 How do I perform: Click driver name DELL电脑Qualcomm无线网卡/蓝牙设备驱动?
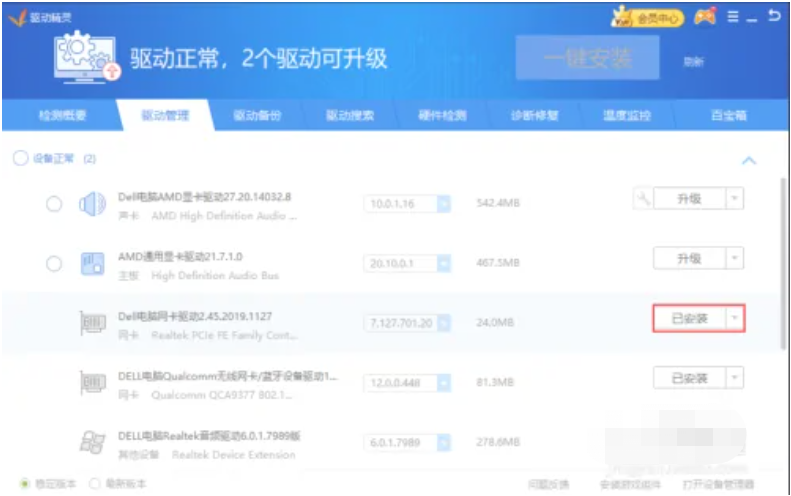228,376
